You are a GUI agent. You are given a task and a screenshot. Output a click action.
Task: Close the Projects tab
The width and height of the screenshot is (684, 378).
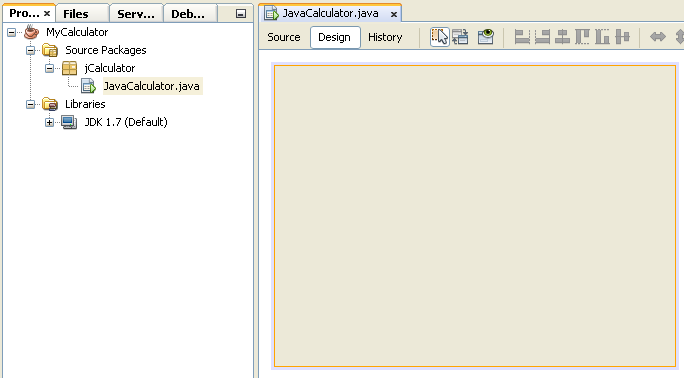tap(47, 14)
